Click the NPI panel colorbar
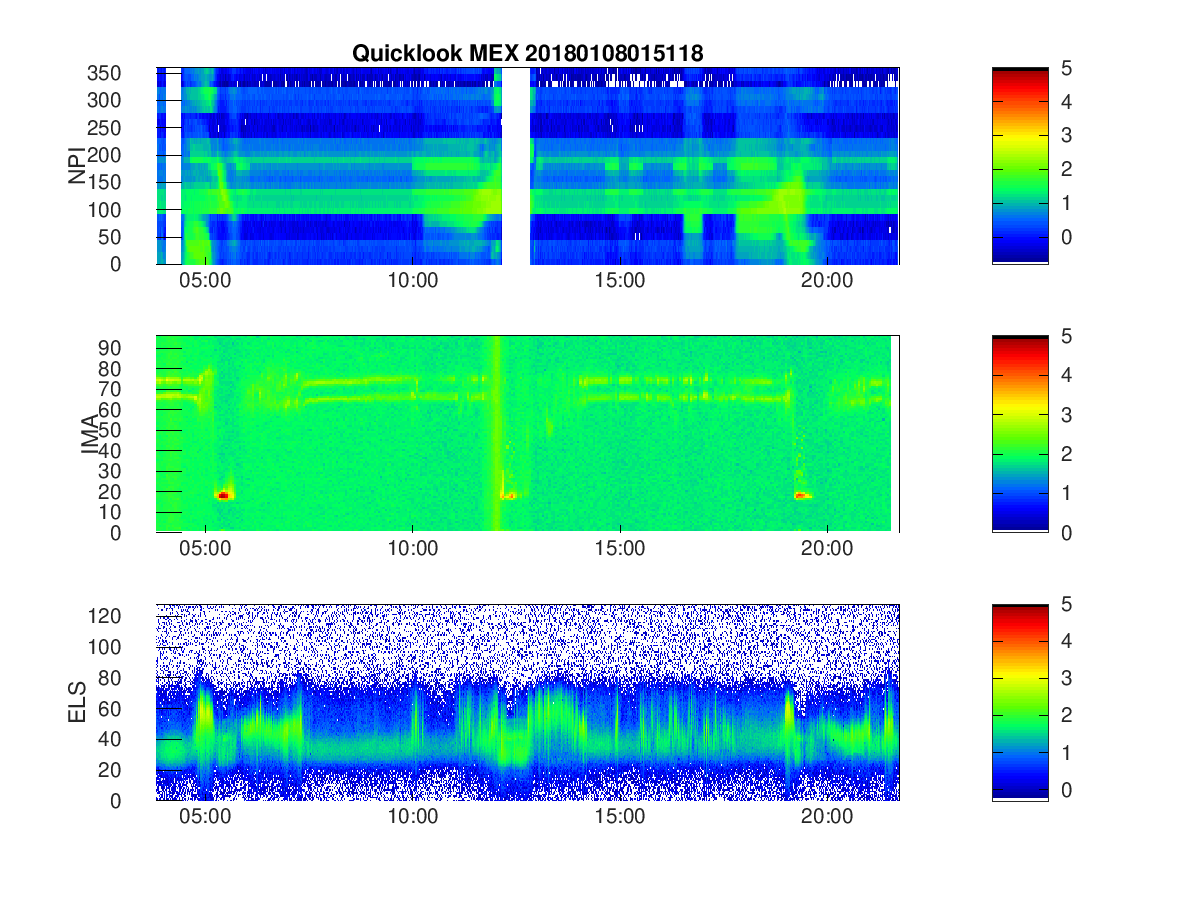 click(1020, 165)
